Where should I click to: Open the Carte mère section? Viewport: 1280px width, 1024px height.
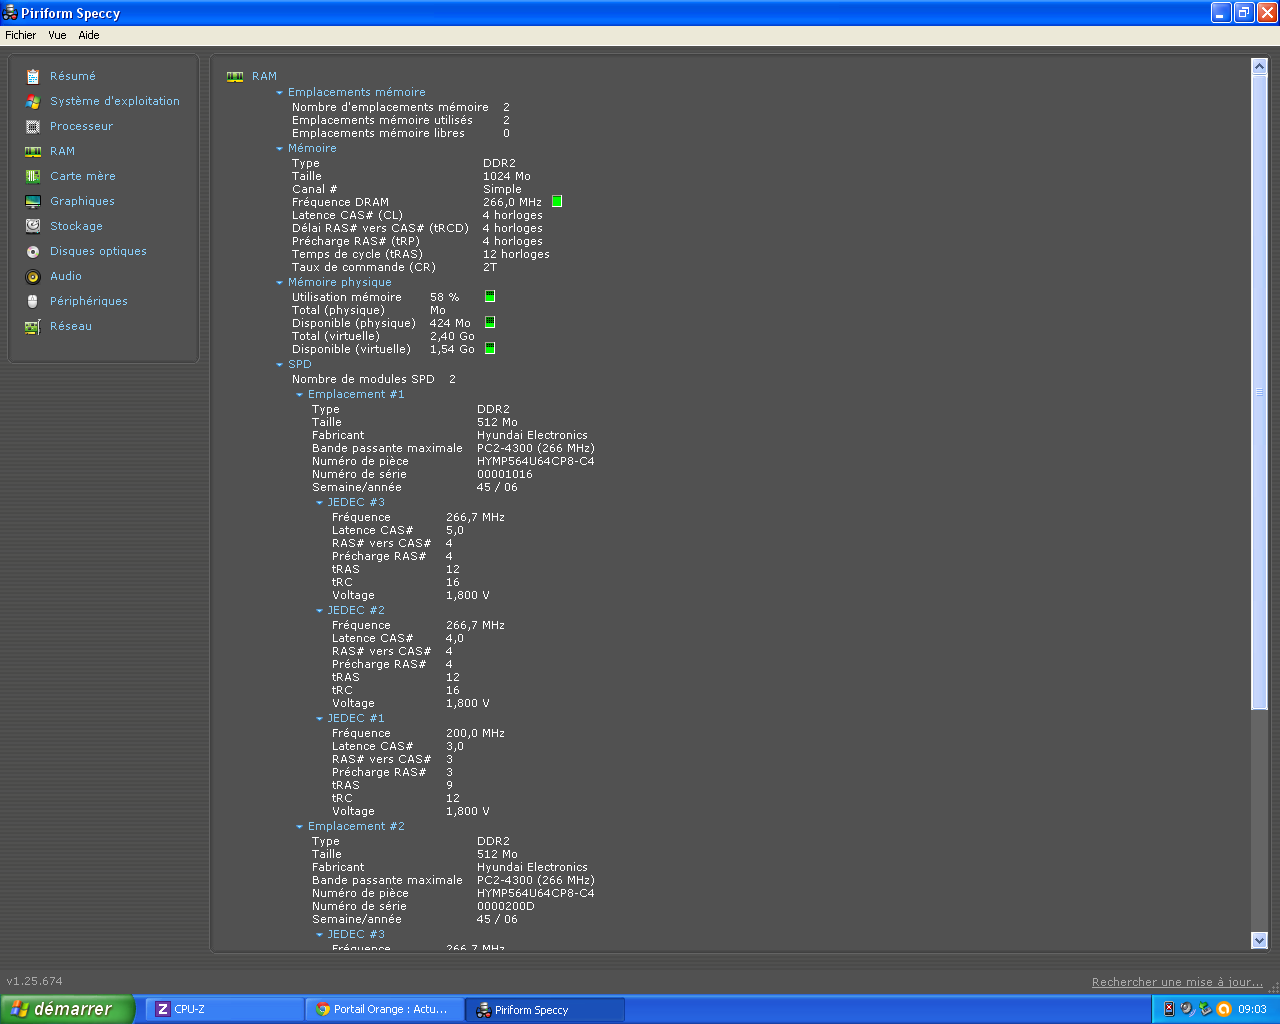pos(83,176)
